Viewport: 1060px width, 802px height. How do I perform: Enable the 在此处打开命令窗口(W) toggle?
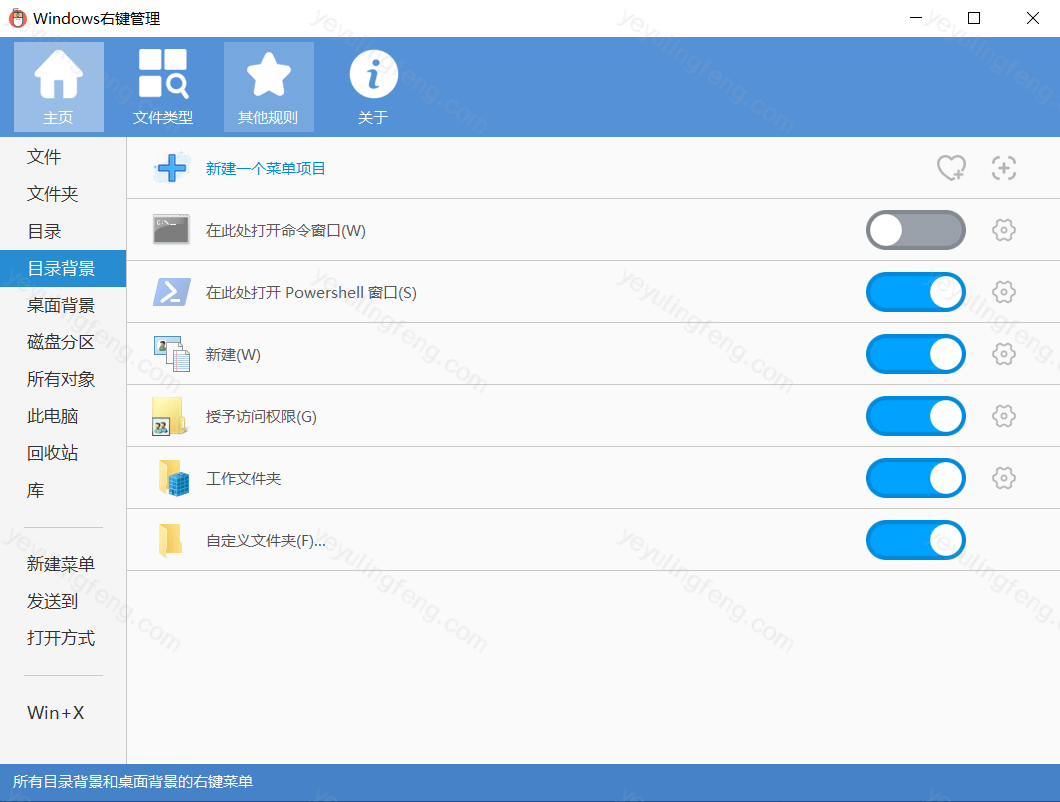[x=915, y=230]
